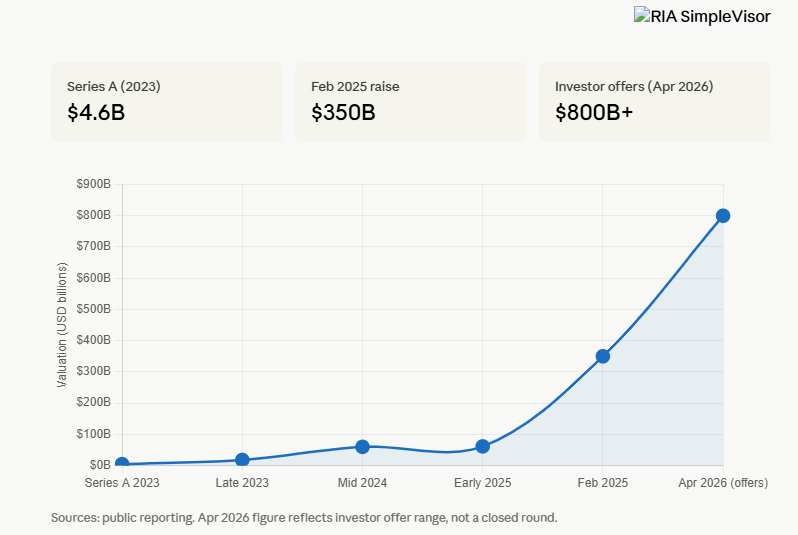The image size is (798, 535).
Task: Click the Feb 2025 x-axis label
Action: pyautogui.click(x=603, y=483)
